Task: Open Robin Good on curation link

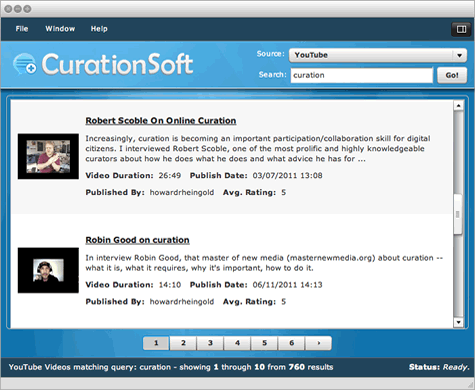Action: tap(137, 240)
